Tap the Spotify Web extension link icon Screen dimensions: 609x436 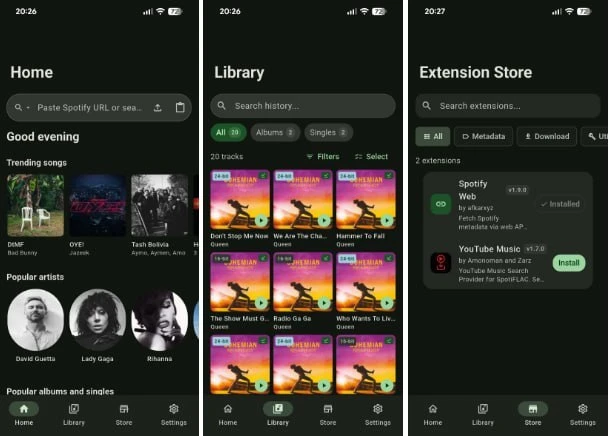[x=441, y=204]
